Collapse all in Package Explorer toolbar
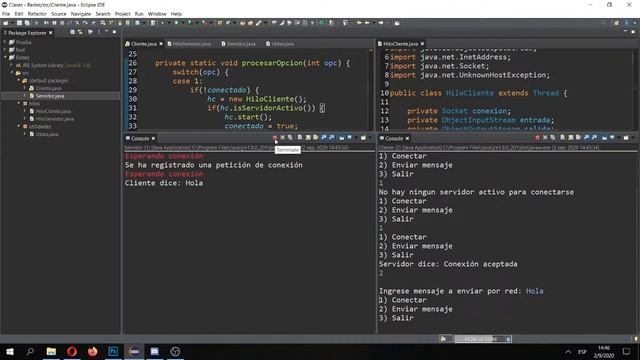This screenshot has height=360, width=640. tap(72, 32)
